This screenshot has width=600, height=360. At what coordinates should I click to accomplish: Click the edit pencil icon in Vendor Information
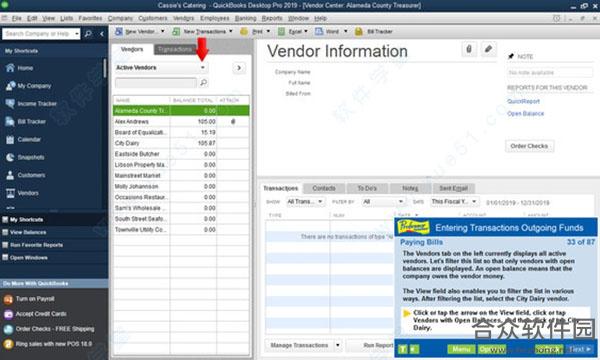[x=488, y=49]
